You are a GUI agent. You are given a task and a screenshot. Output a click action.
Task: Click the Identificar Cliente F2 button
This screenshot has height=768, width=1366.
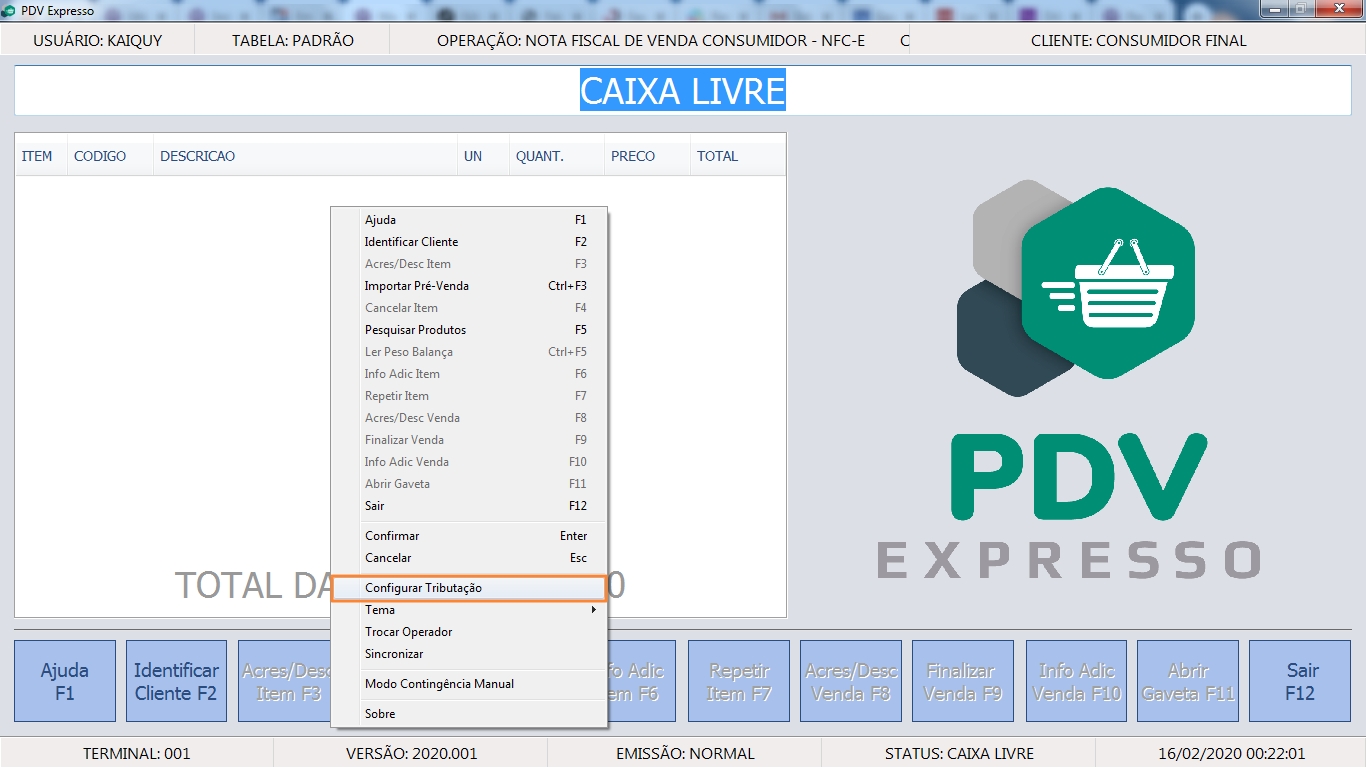[176, 681]
